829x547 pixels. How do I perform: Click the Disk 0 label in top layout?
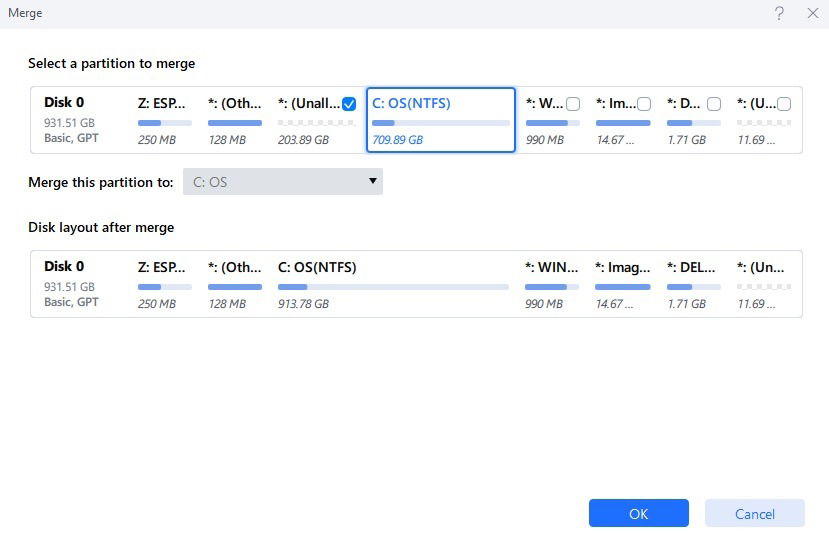coord(64,103)
